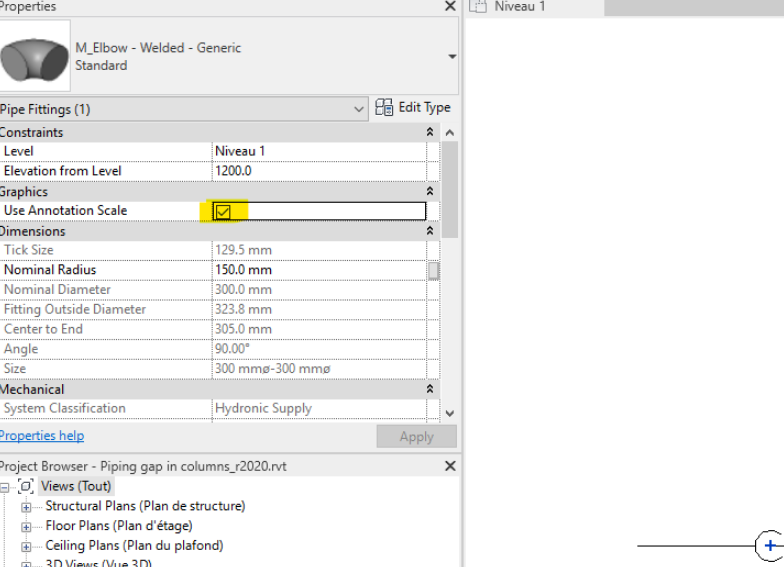Open the Pipe Fittings (1) filter dropdown
Viewport: 784px width, 567px height.
pyautogui.click(x=183, y=109)
